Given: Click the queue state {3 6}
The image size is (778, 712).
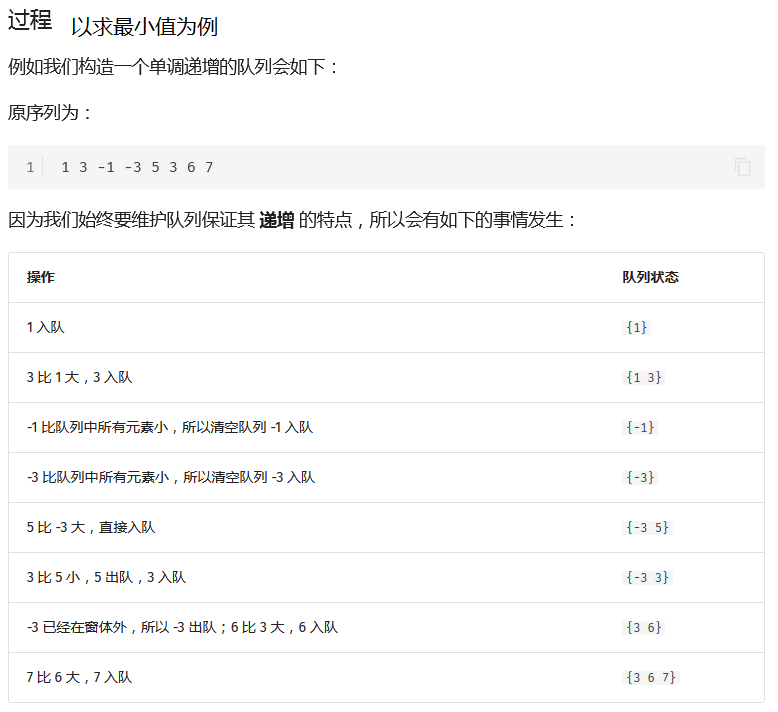Looking at the screenshot, I should [x=644, y=628].
